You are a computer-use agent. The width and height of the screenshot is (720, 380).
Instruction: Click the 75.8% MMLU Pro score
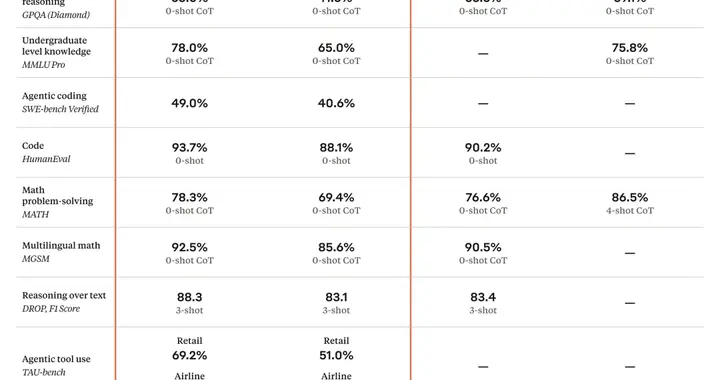pyautogui.click(x=630, y=48)
